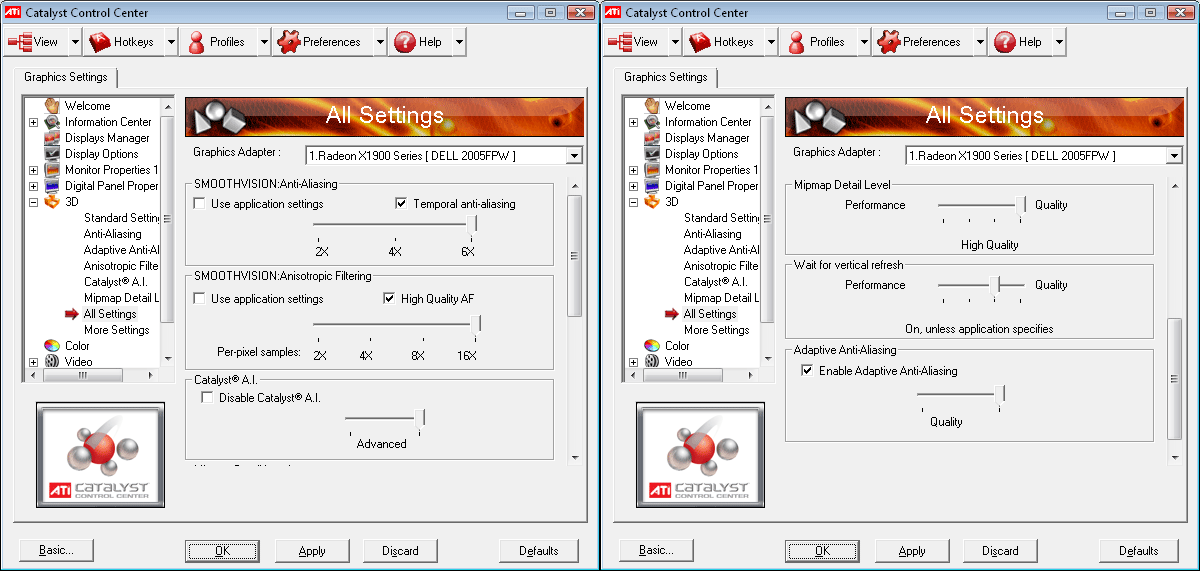The height and width of the screenshot is (571, 1200).
Task: Toggle Use application settings under Anti-Aliasing
Action: pos(200,204)
